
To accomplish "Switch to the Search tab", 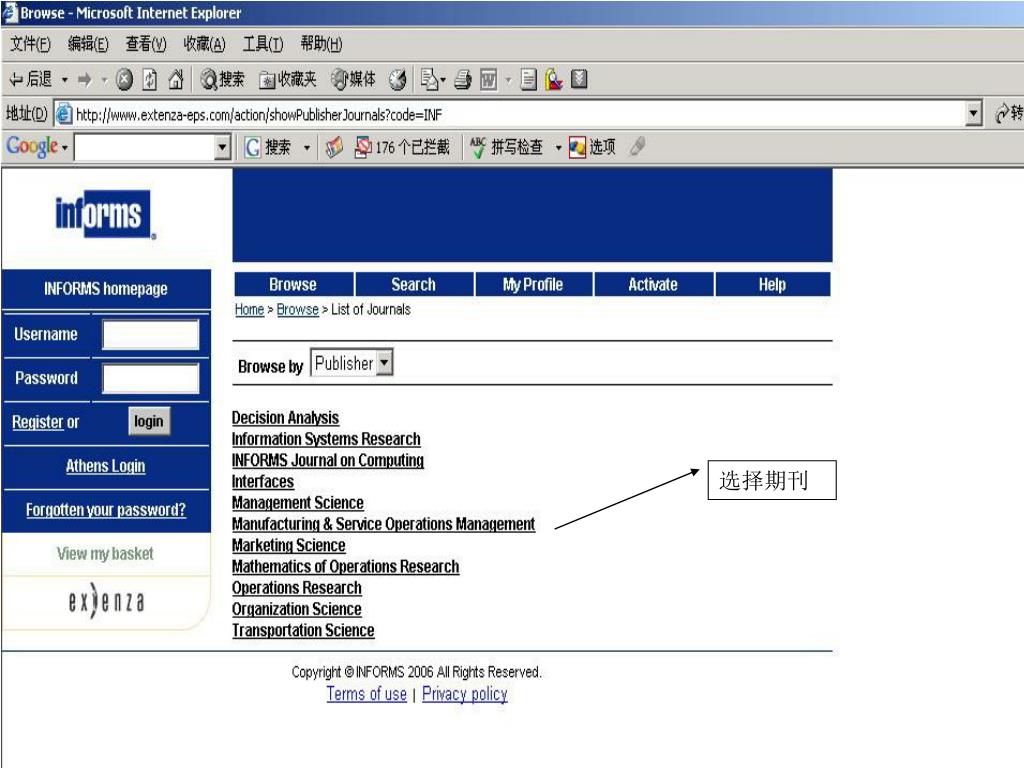I will click(413, 284).
